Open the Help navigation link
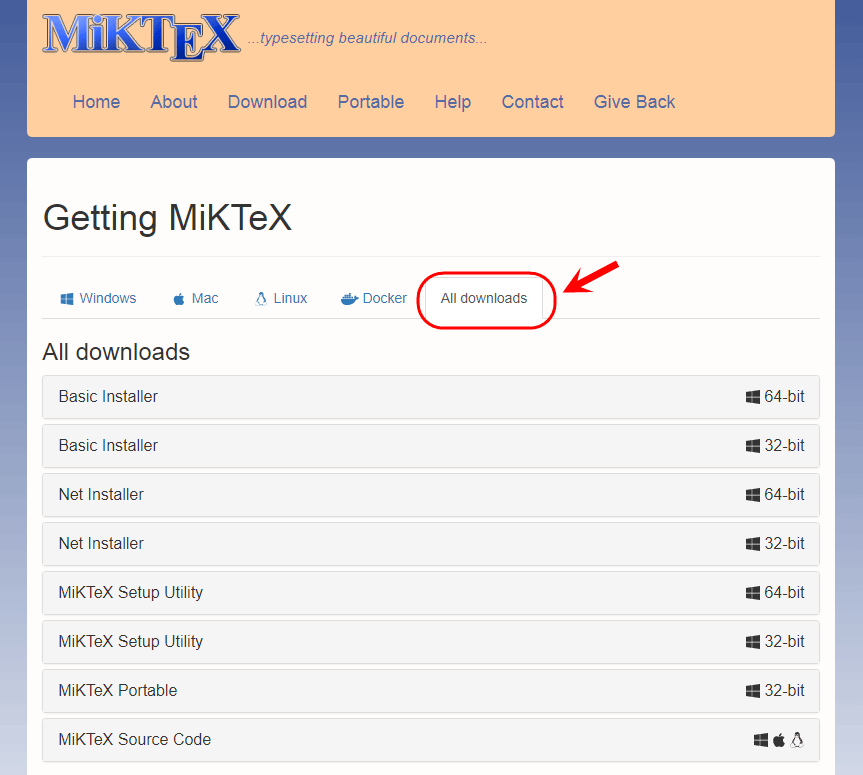863x775 pixels. pos(453,102)
